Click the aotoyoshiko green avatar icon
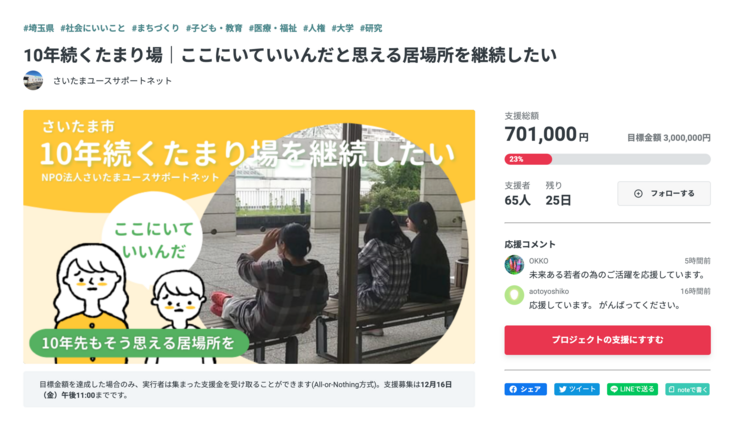 [514, 295]
